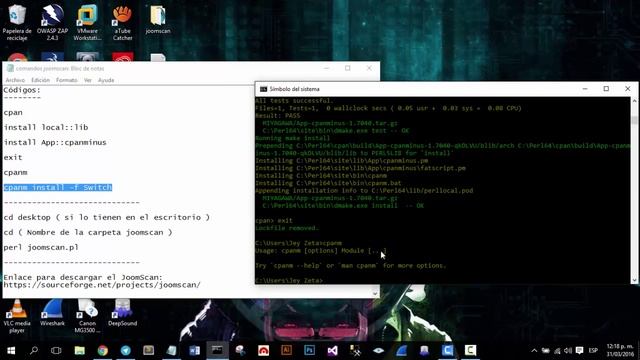This screenshot has width=640, height=360.
Task: Click highlighted line 'cpanm install -f Switch'
Action: 58,187
